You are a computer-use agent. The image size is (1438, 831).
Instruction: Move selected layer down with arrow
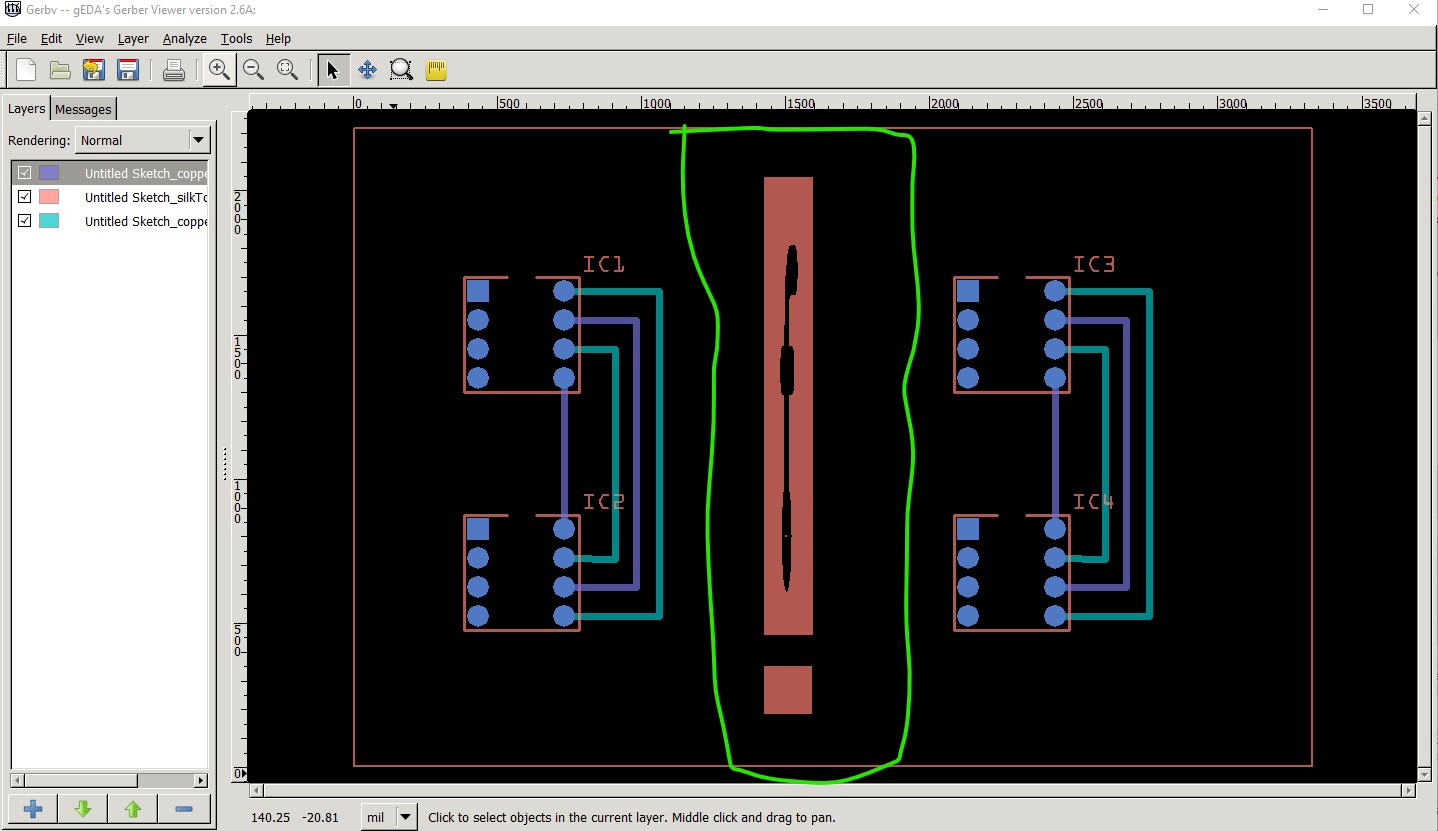click(83, 809)
